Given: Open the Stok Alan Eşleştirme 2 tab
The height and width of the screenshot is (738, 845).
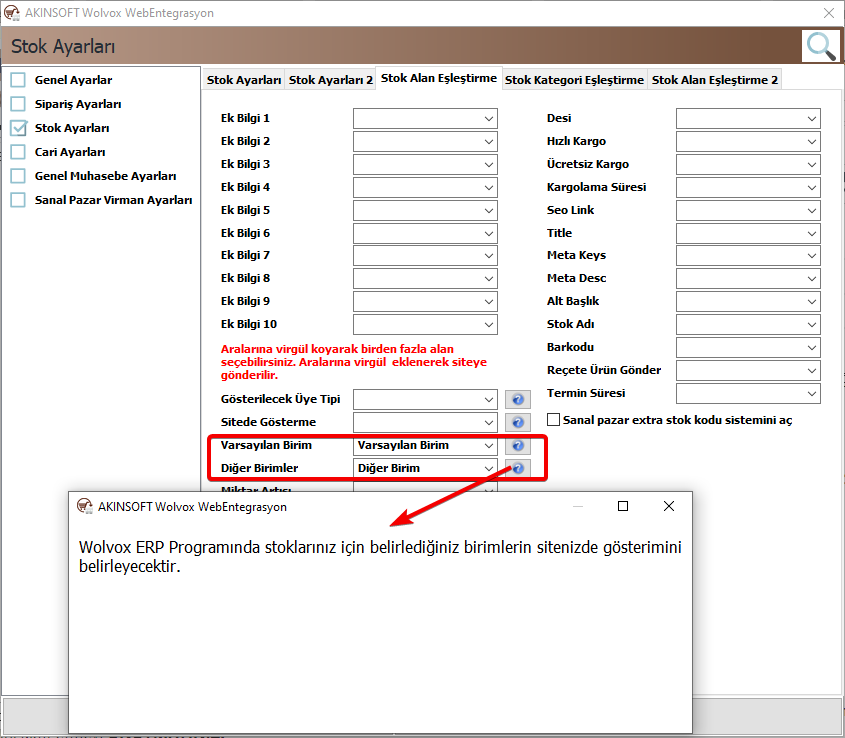Looking at the screenshot, I should pyautogui.click(x=715, y=80).
